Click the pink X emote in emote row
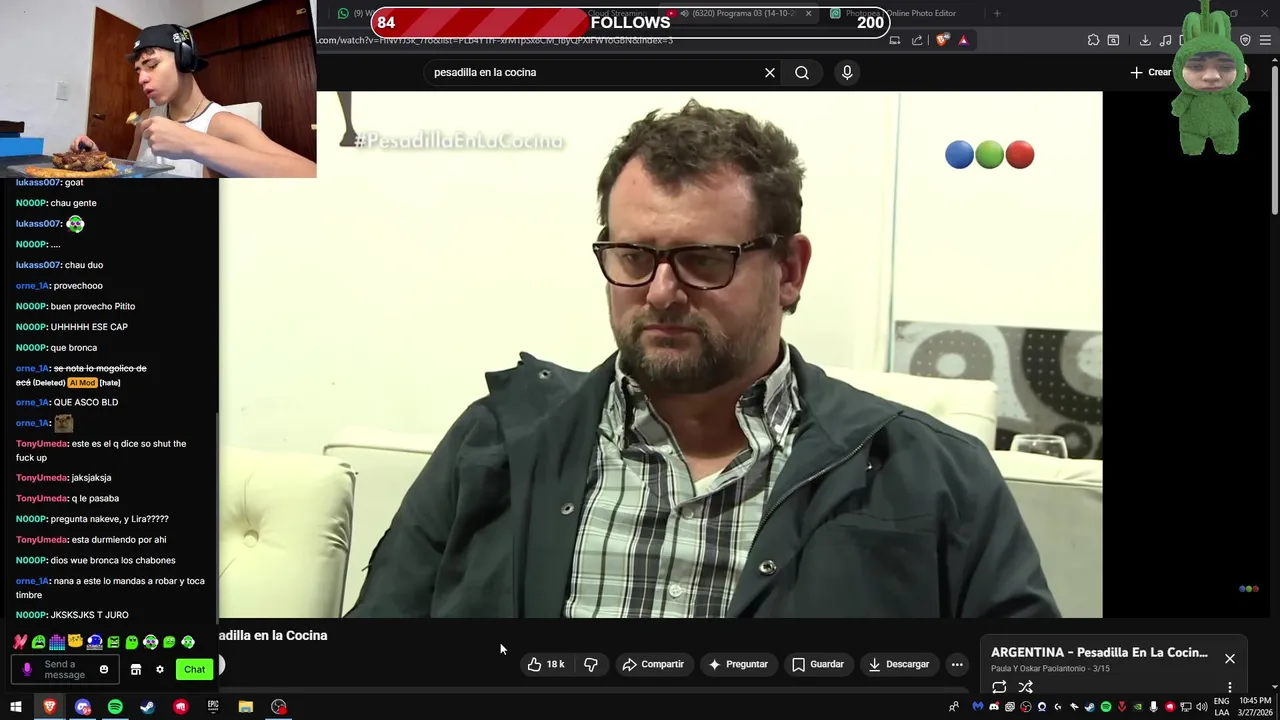Image resolution: width=1280 pixels, height=720 pixels. pyautogui.click(x=19, y=642)
